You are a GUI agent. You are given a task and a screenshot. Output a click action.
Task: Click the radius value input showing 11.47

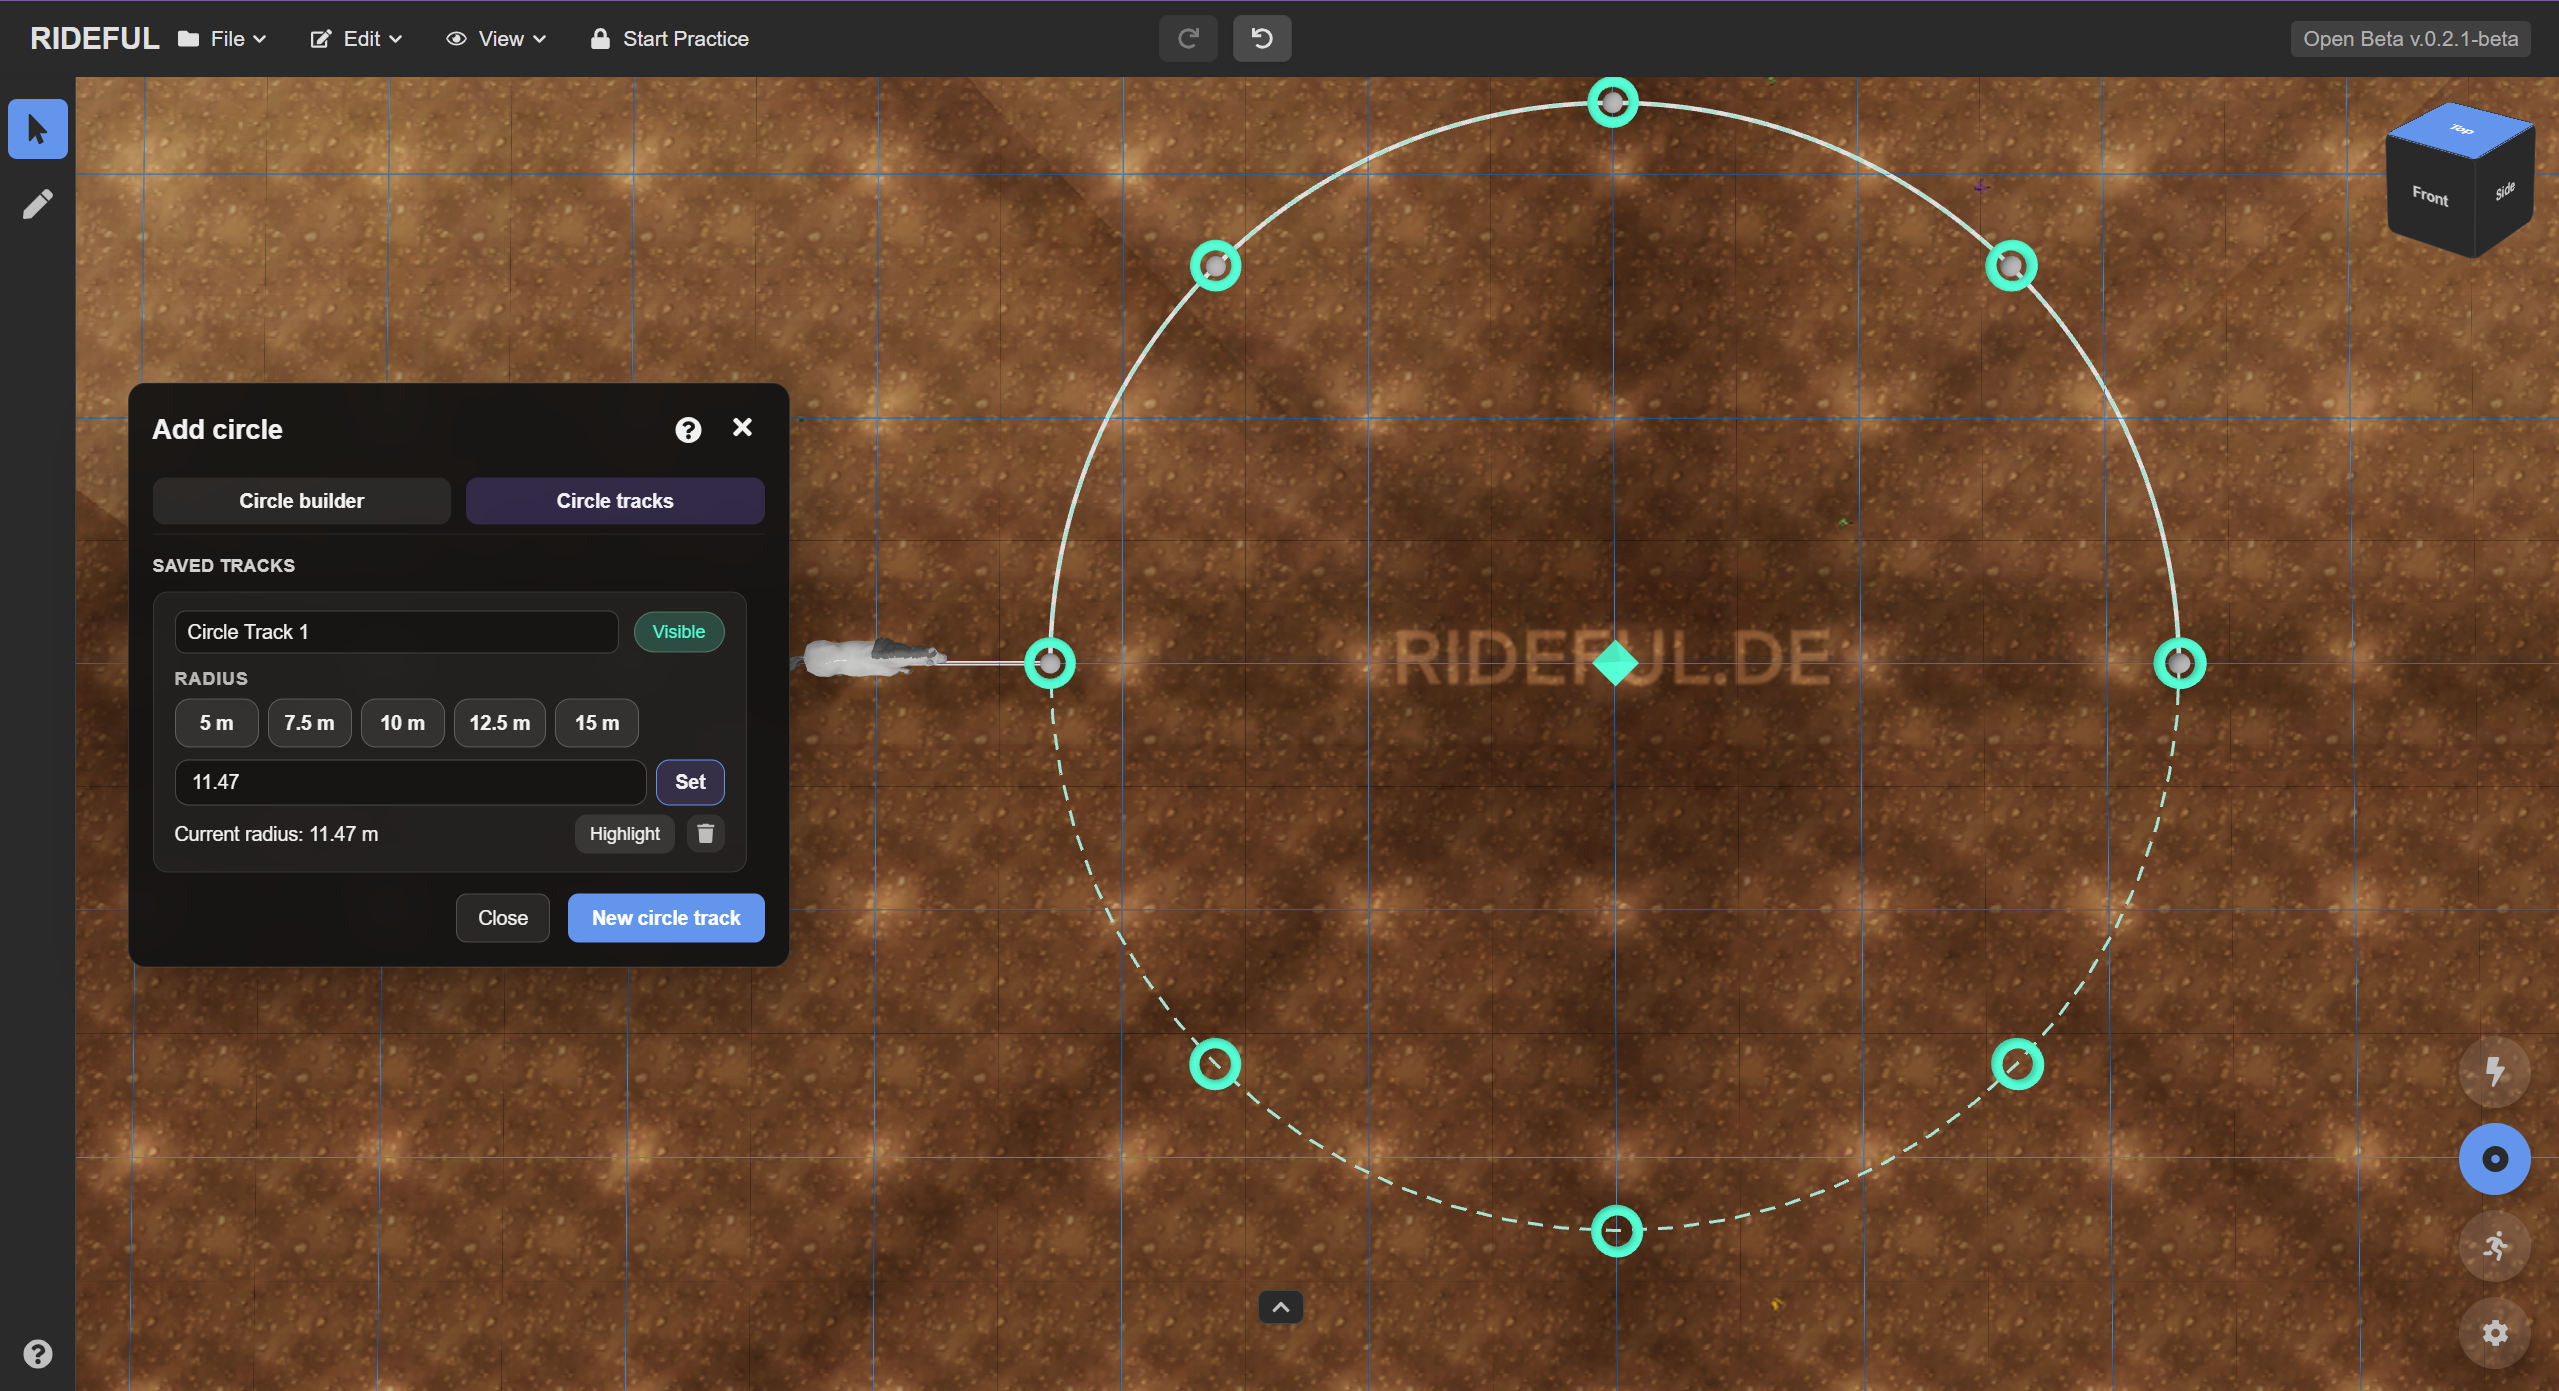click(x=409, y=782)
